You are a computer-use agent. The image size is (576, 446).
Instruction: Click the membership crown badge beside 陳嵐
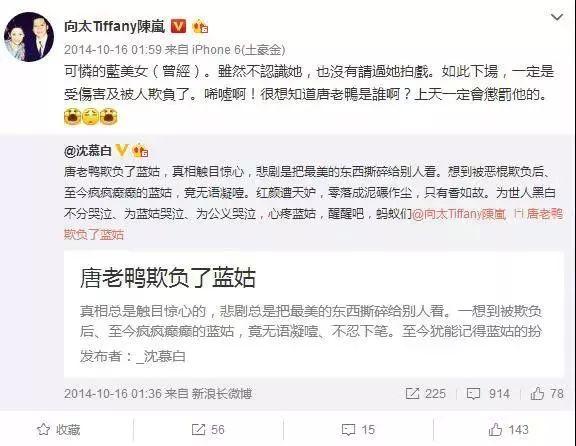click(x=200, y=26)
